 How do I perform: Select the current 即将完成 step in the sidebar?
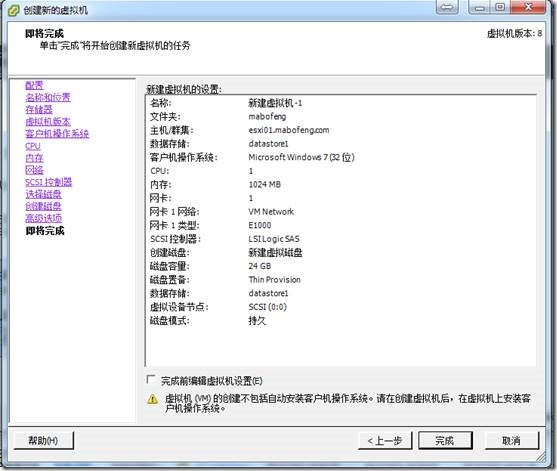(x=45, y=231)
